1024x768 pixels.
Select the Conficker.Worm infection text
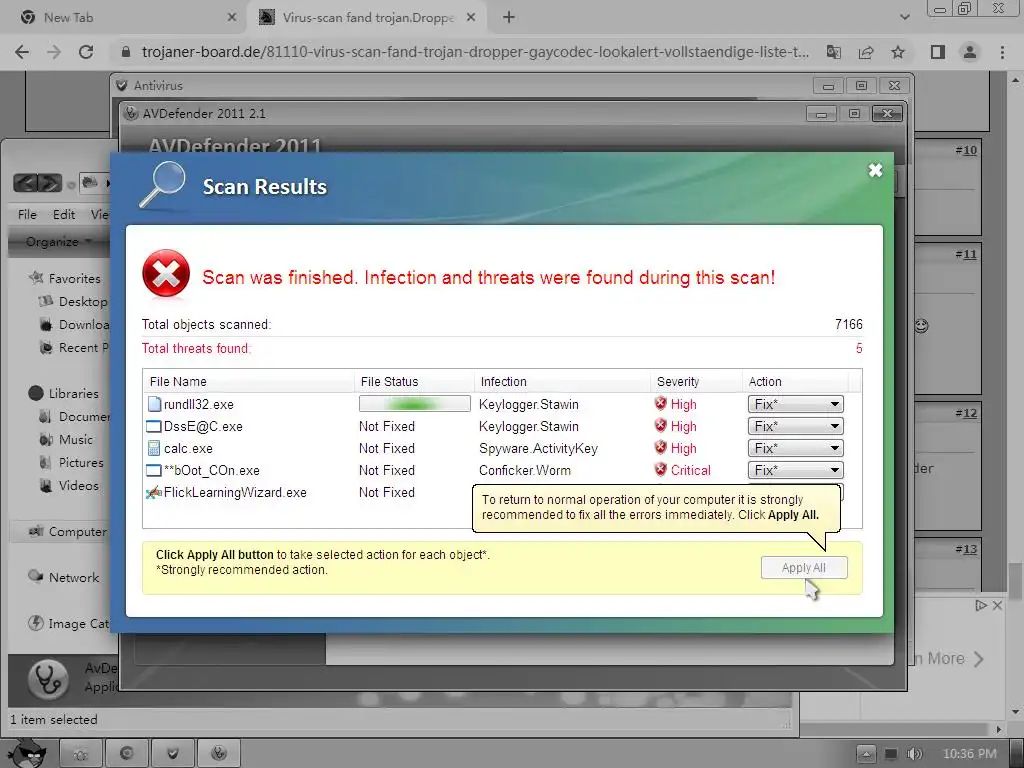524,470
